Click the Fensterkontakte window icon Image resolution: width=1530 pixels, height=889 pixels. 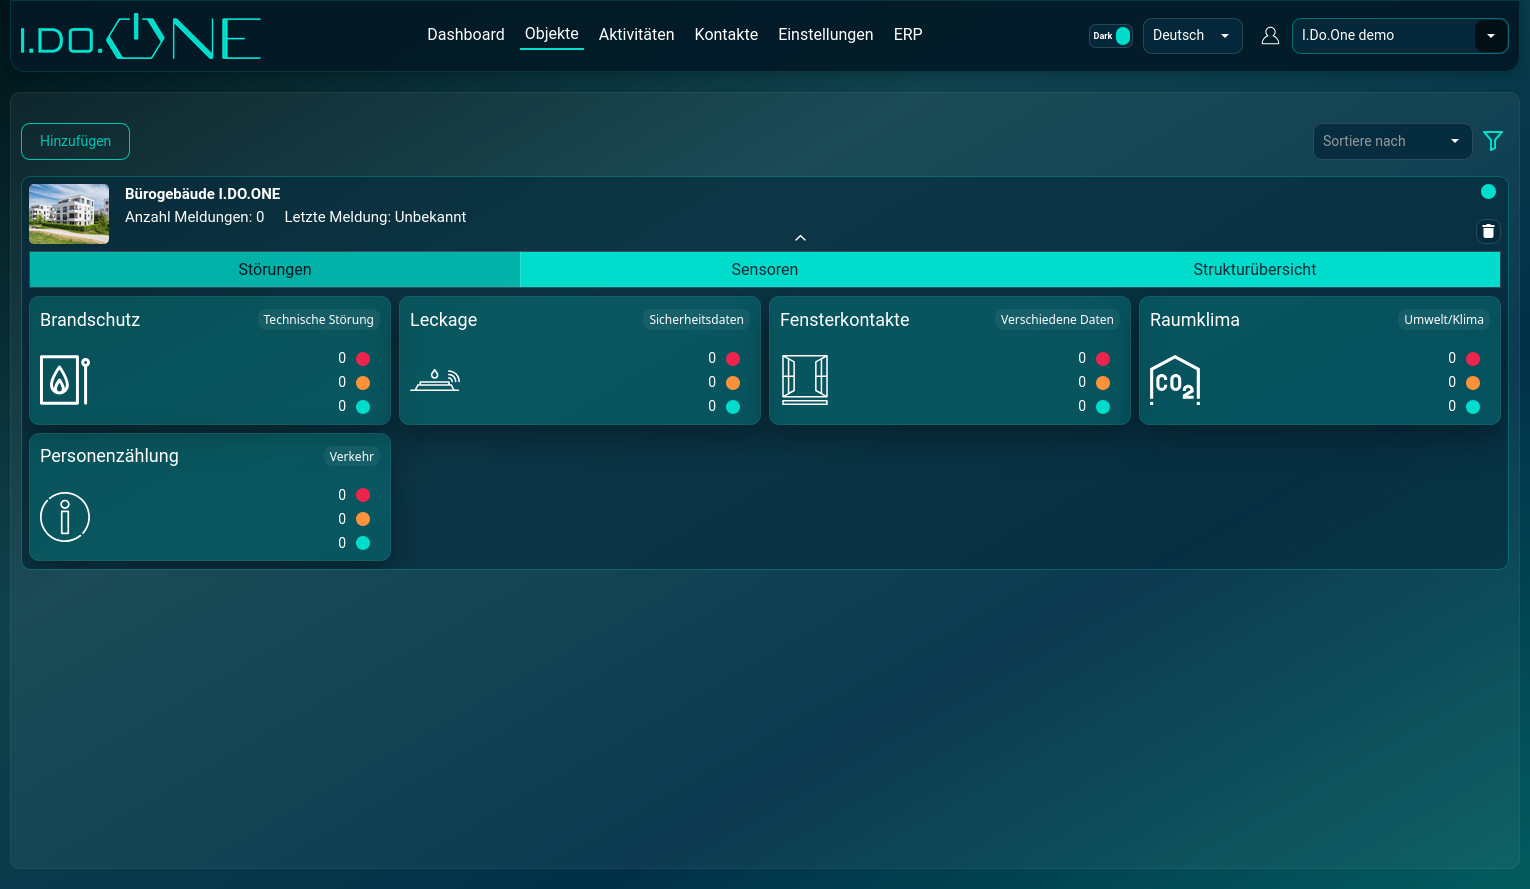805,380
